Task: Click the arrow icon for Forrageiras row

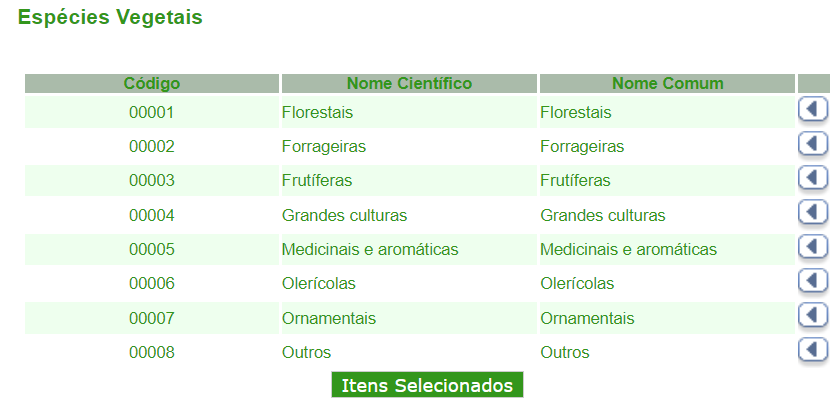Action: pos(813,144)
